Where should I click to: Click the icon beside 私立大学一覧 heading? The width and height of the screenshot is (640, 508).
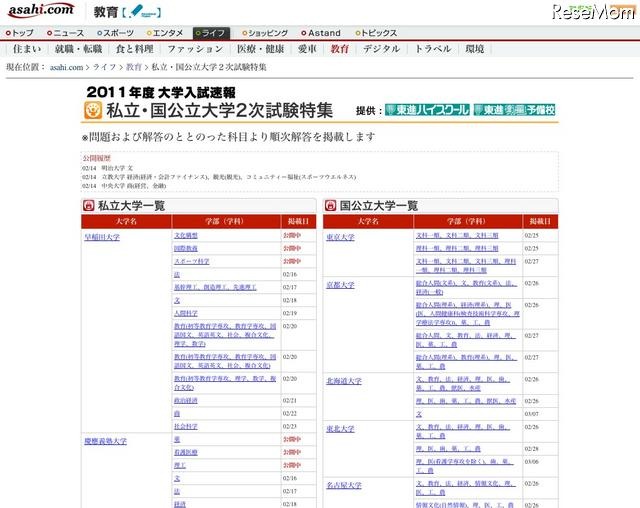[x=89, y=205]
